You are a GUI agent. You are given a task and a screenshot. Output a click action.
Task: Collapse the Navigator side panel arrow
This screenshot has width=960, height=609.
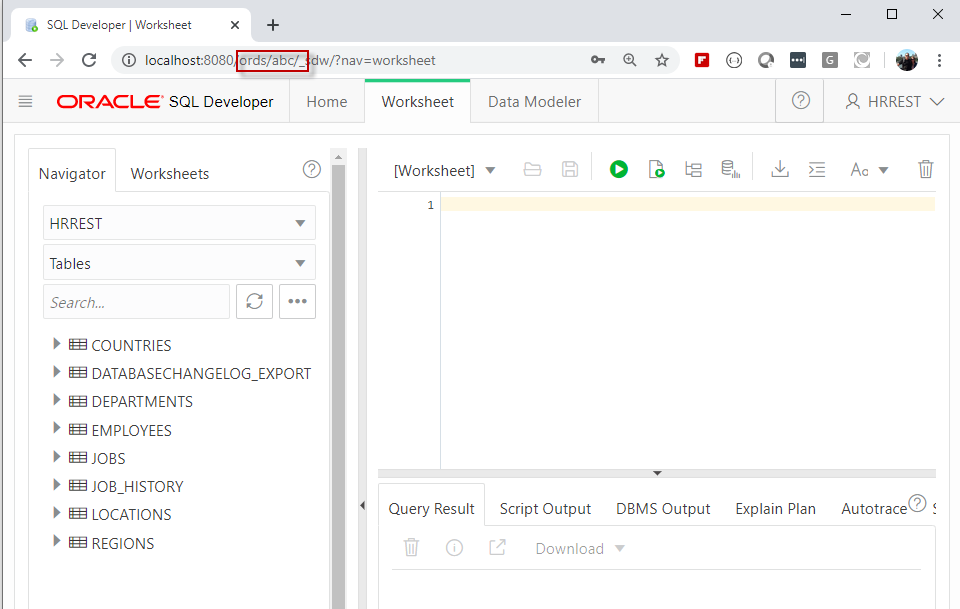click(x=362, y=505)
